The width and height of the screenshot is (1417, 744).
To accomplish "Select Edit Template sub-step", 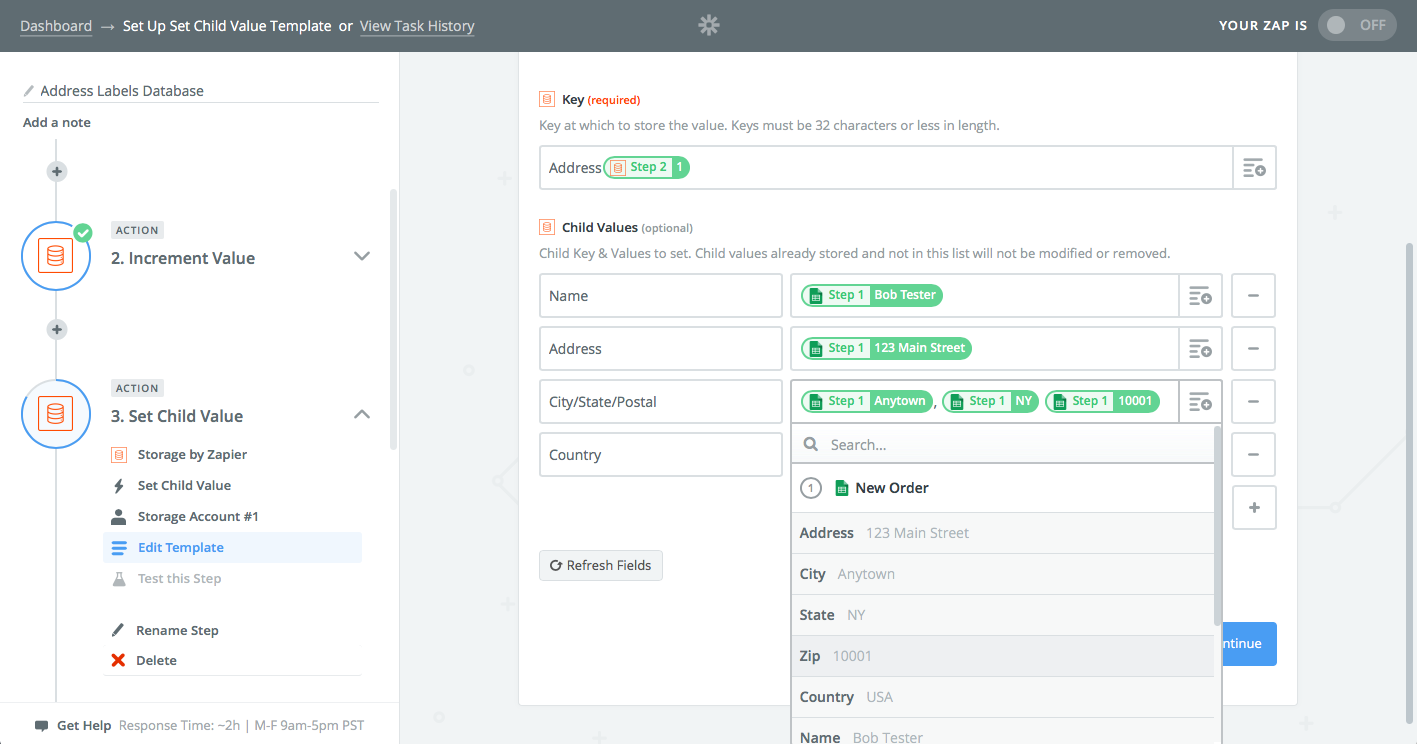I will pyautogui.click(x=232, y=548).
